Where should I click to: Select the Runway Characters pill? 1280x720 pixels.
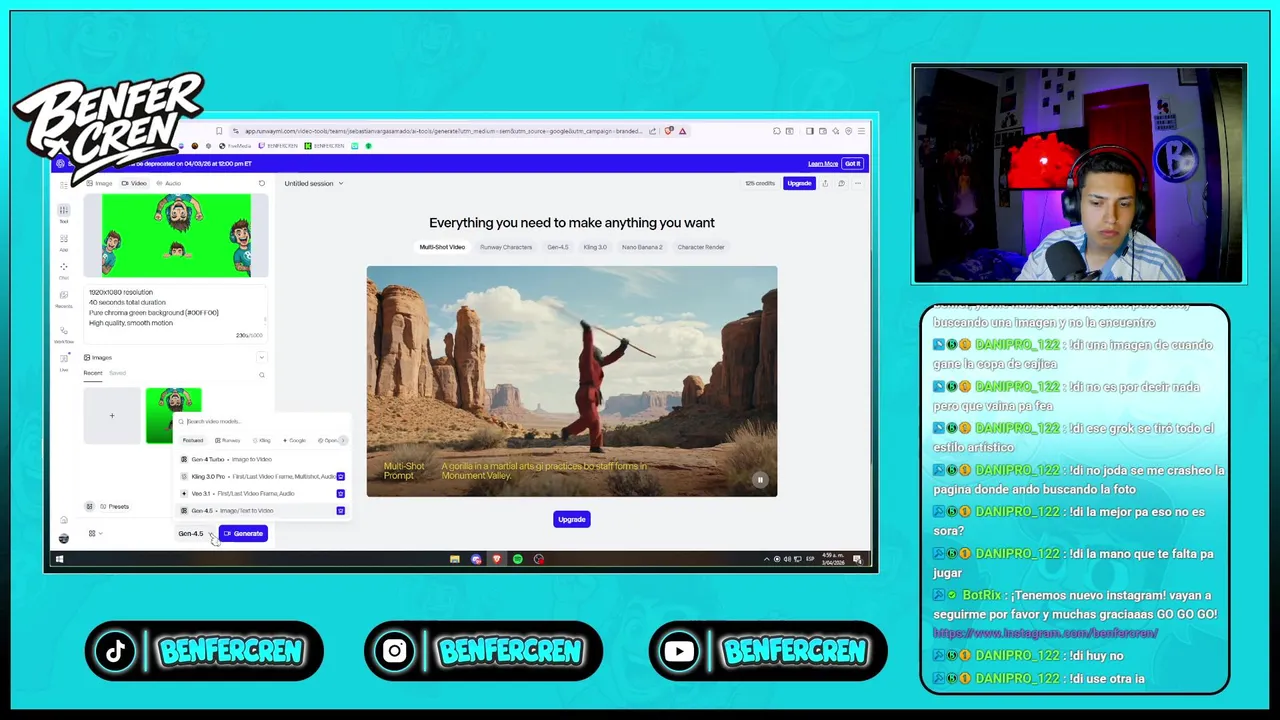pyautogui.click(x=506, y=247)
